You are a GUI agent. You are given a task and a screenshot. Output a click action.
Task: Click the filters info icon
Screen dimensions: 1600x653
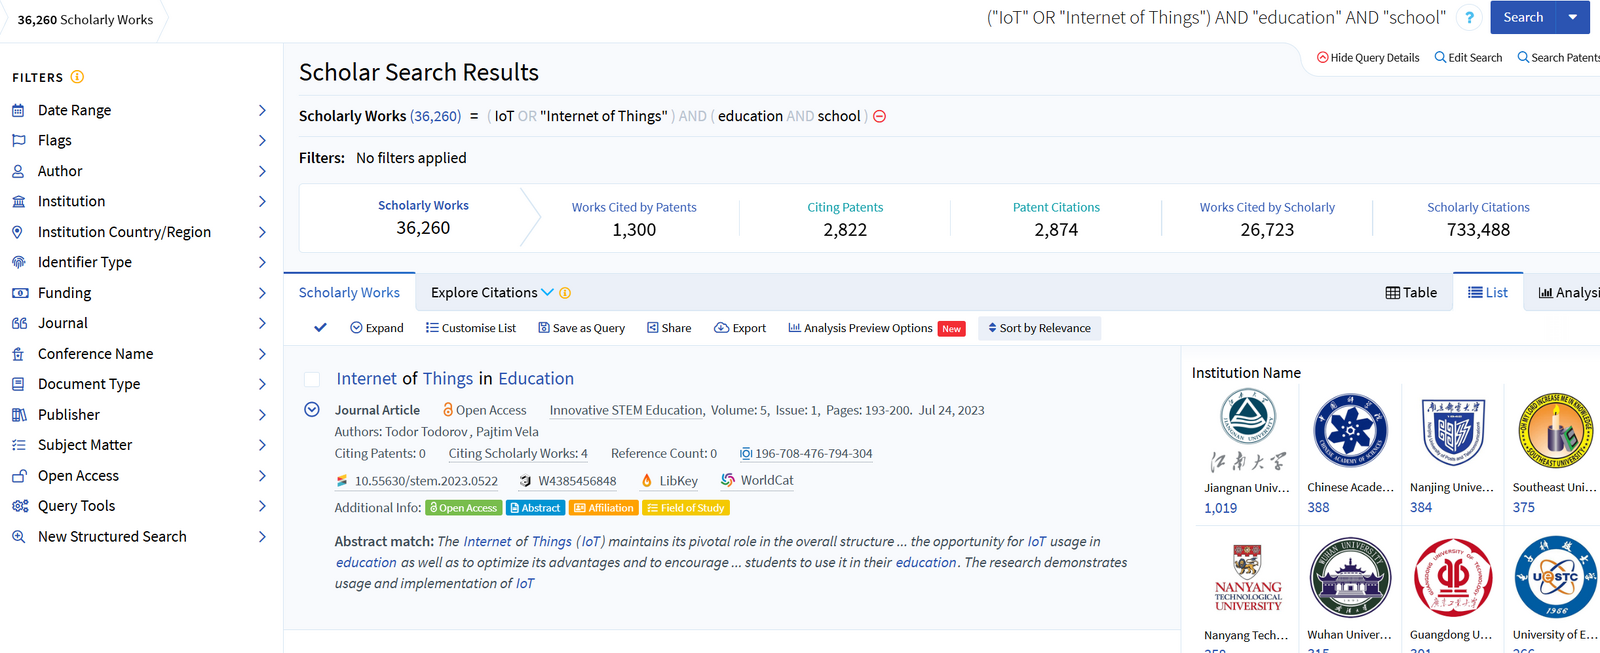click(x=77, y=77)
